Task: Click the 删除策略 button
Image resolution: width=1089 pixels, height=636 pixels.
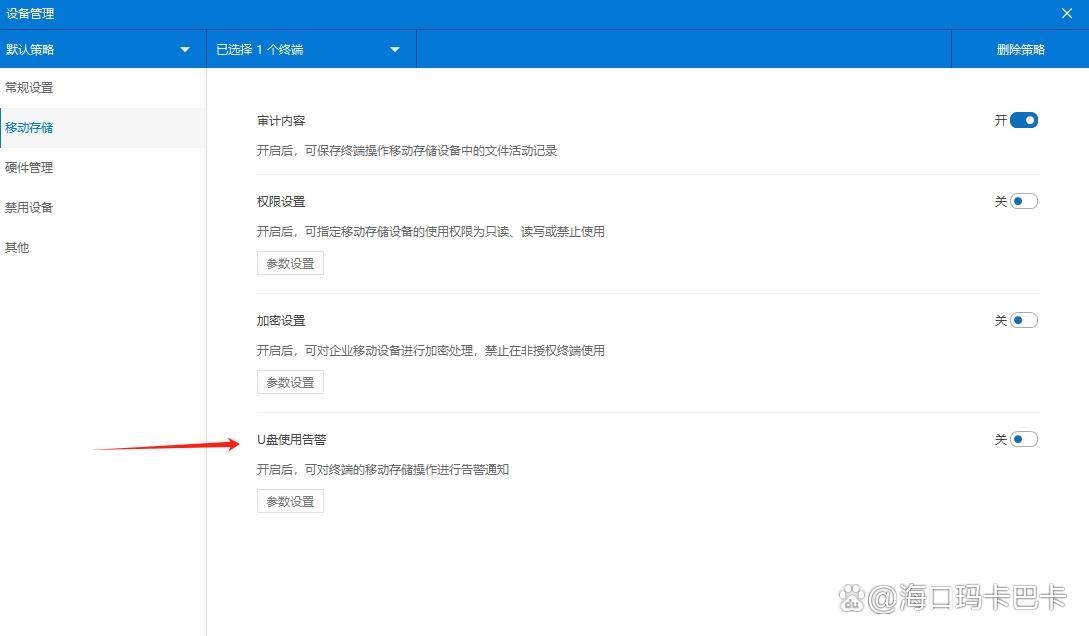Action: pyautogui.click(x=1019, y=48)
